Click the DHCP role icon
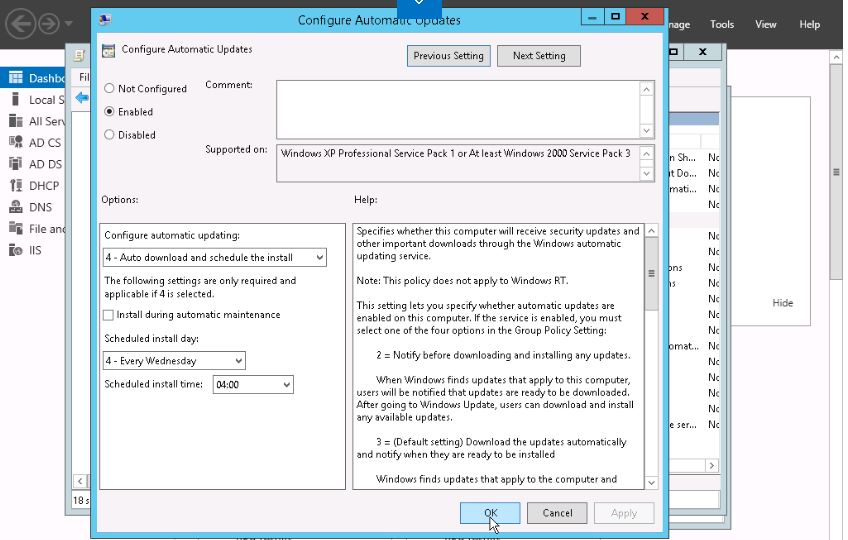This screenshot has width=848, height=540. coord(16,186)
